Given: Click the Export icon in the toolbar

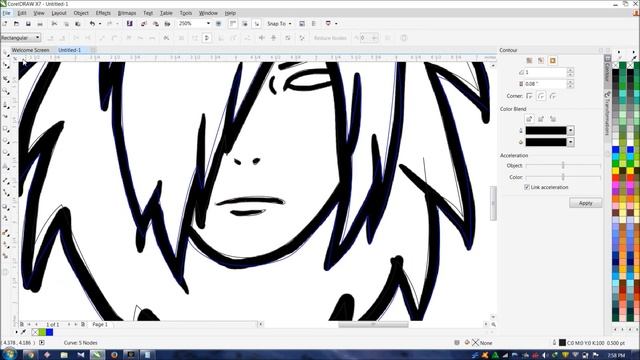Looking at the screenshot, I should click(x=156, y=24).
